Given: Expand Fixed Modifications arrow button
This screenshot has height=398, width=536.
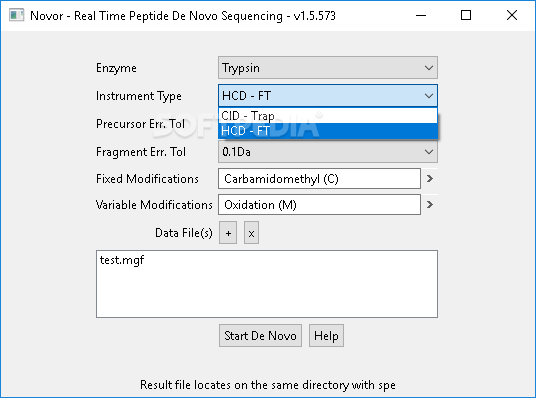Looking at the screenshot, I should (430, 178).
